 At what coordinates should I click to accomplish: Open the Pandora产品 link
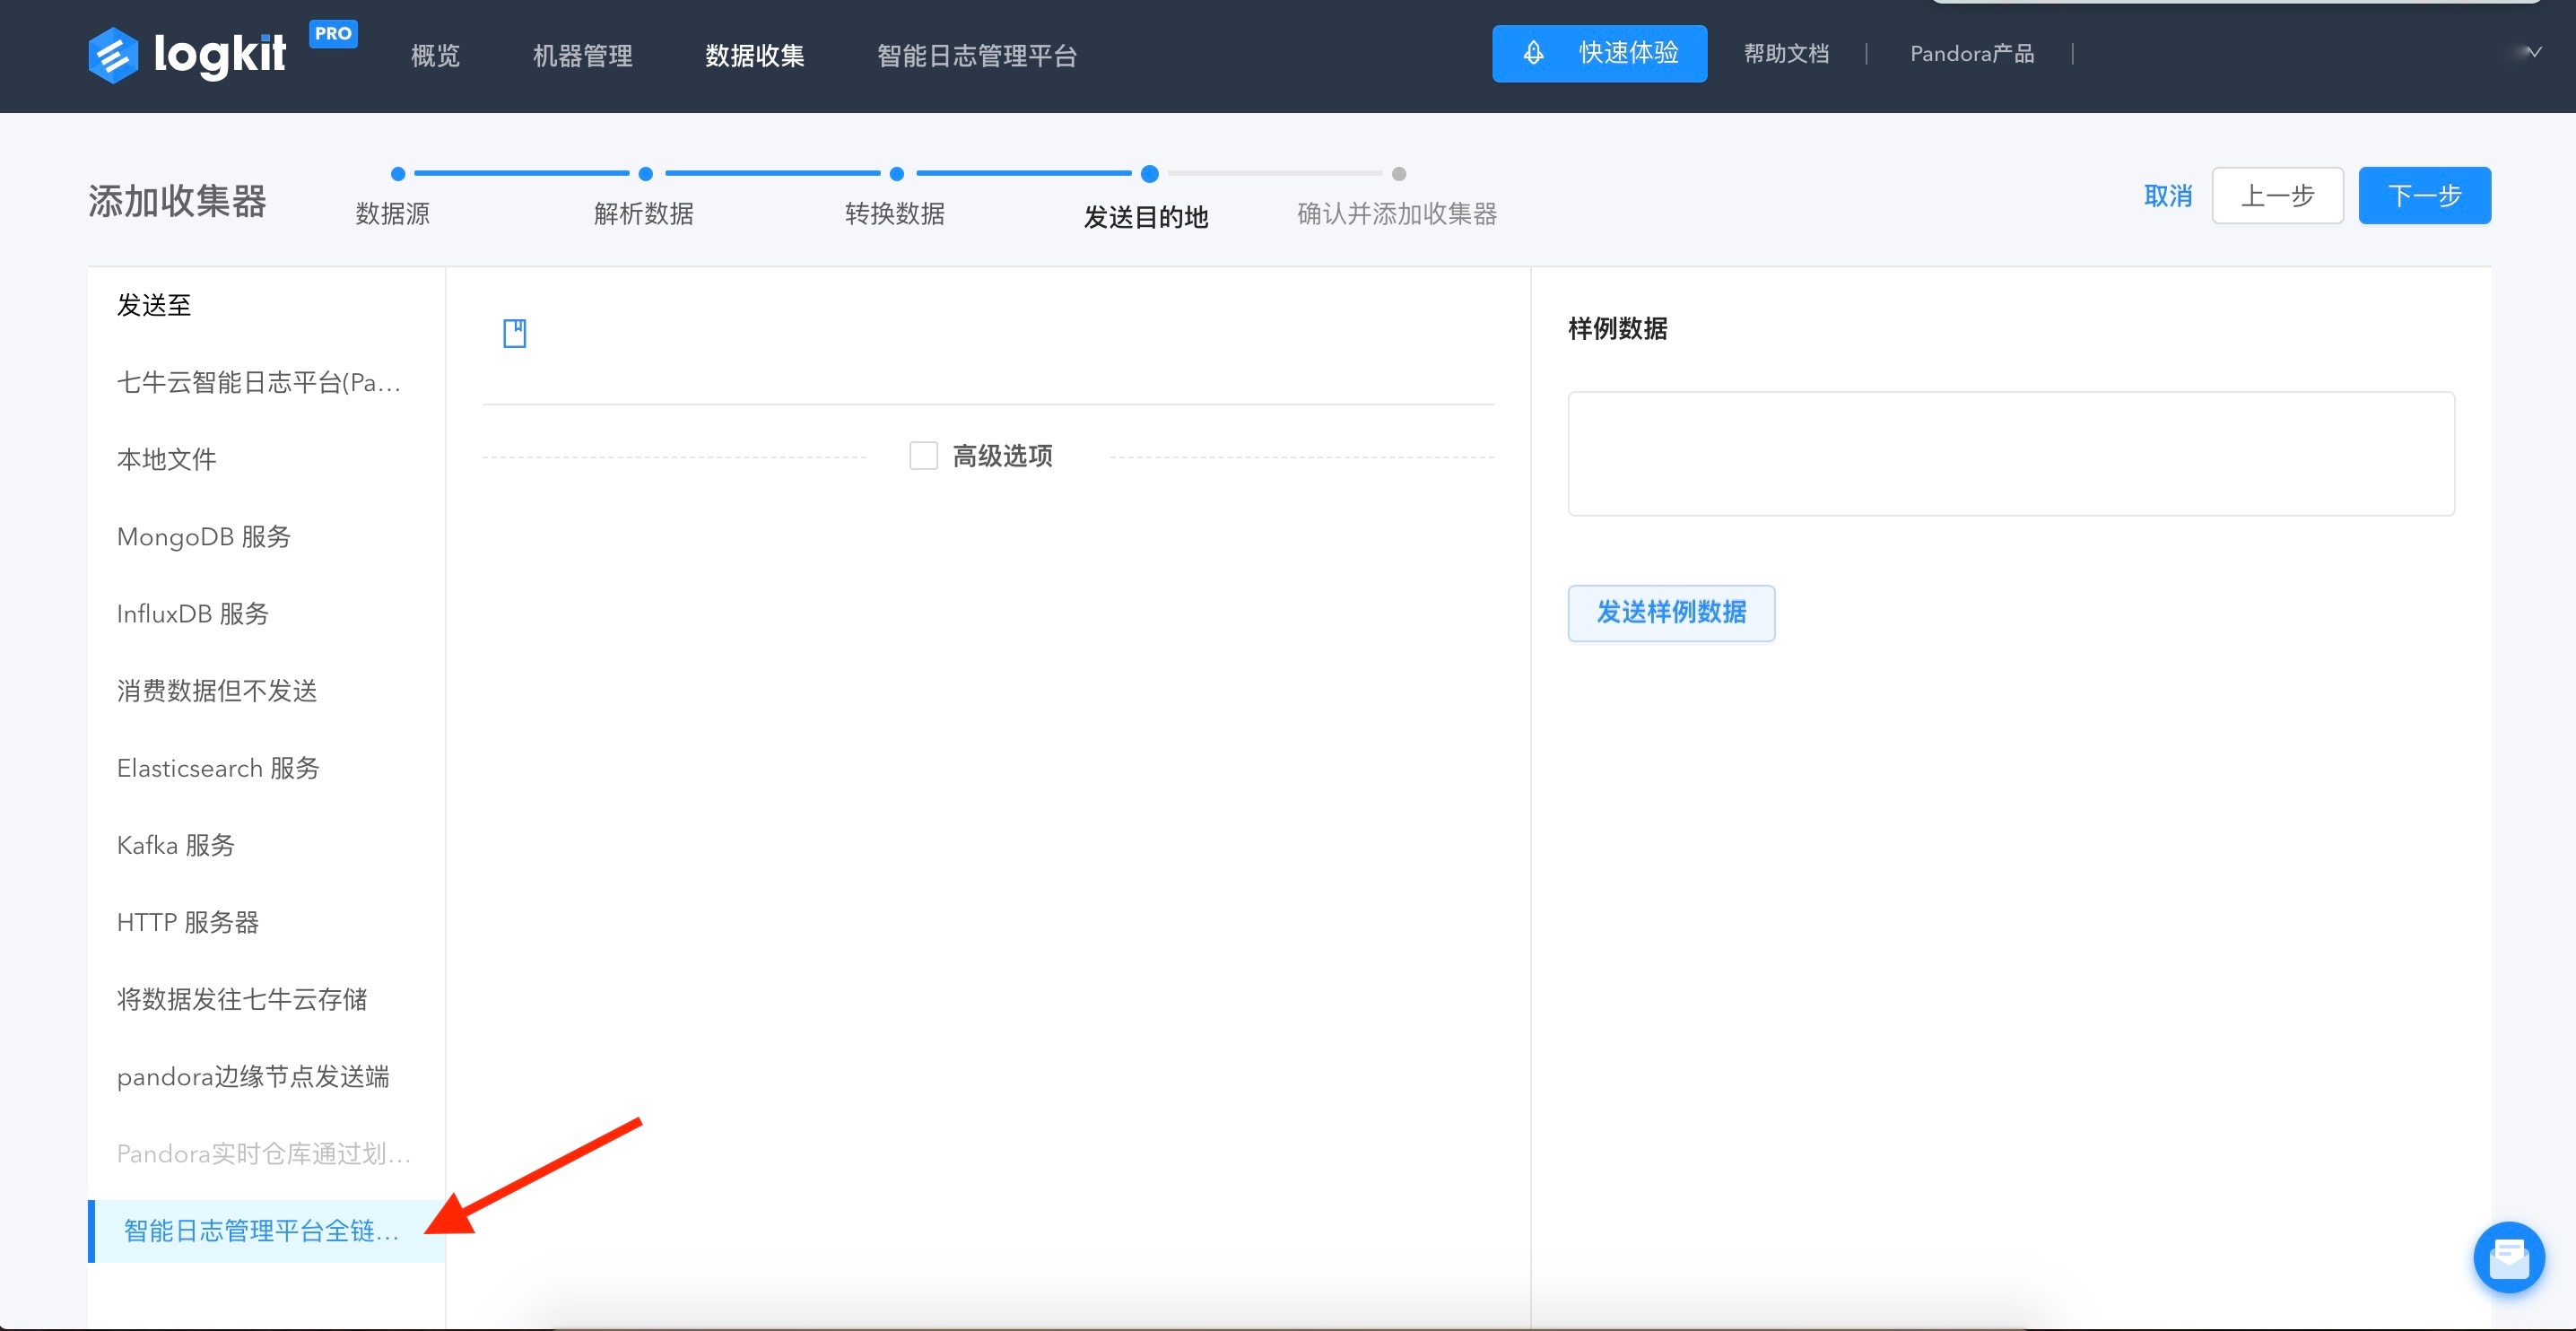click(1972, 53)
